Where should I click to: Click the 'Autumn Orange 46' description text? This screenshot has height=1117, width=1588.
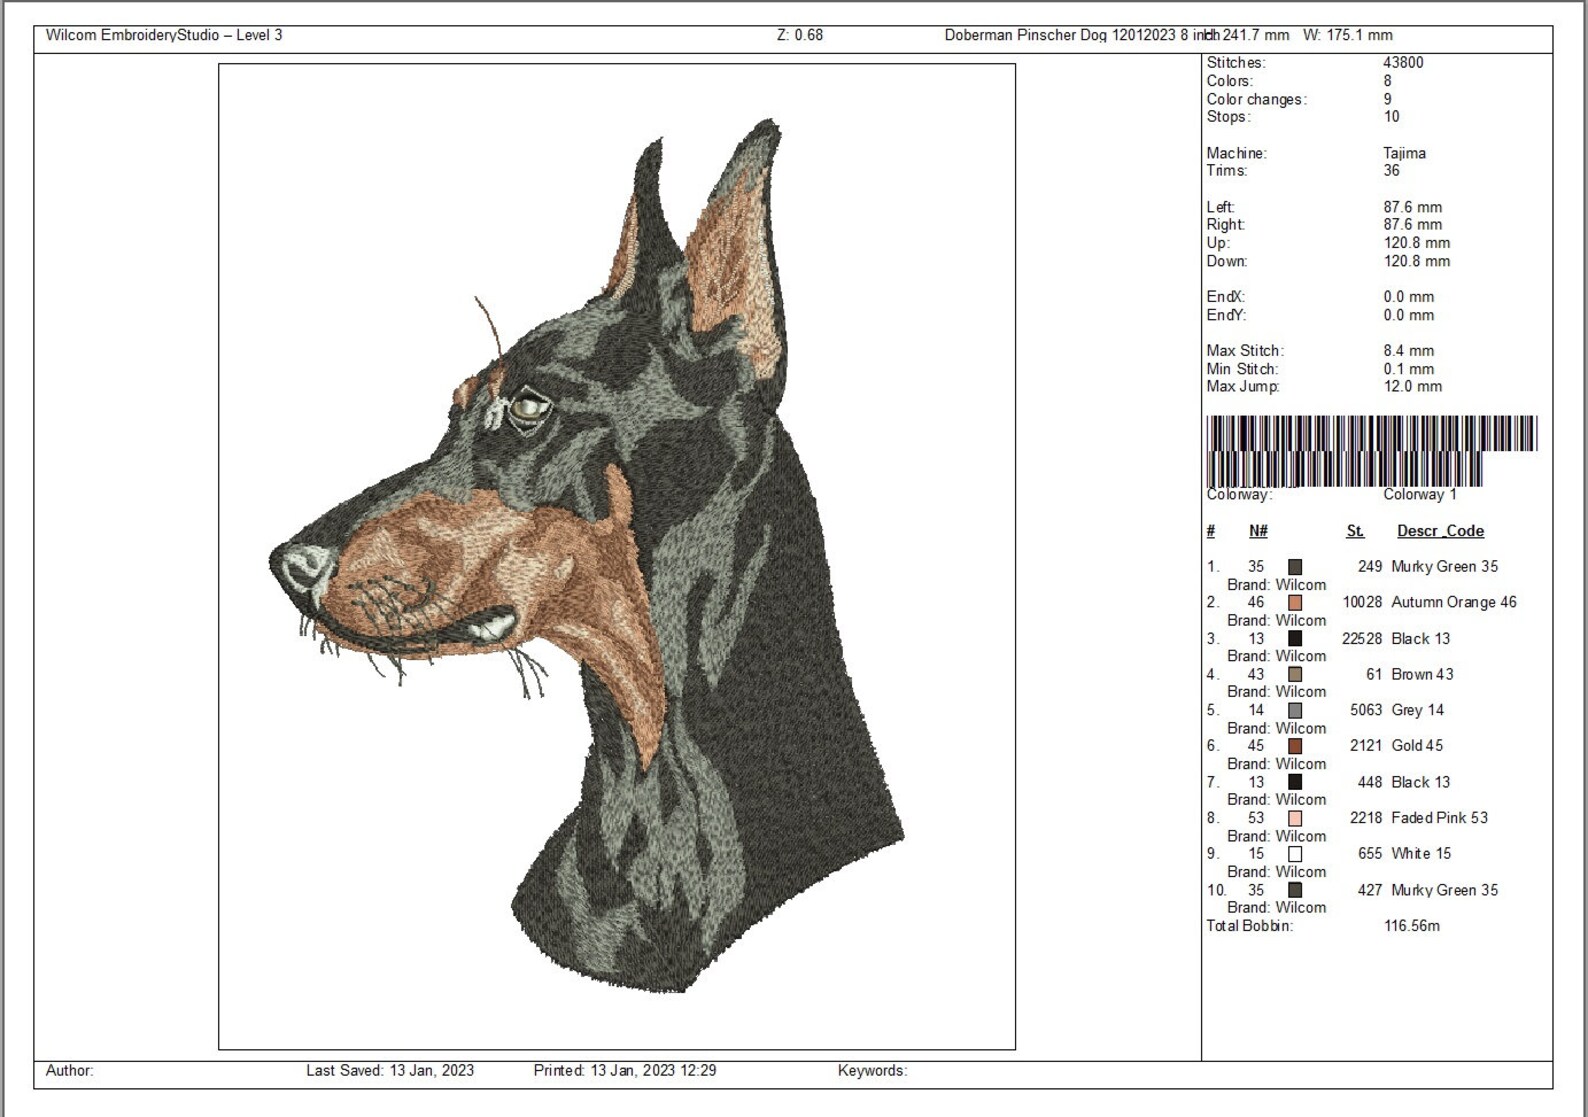(1454, 603)
